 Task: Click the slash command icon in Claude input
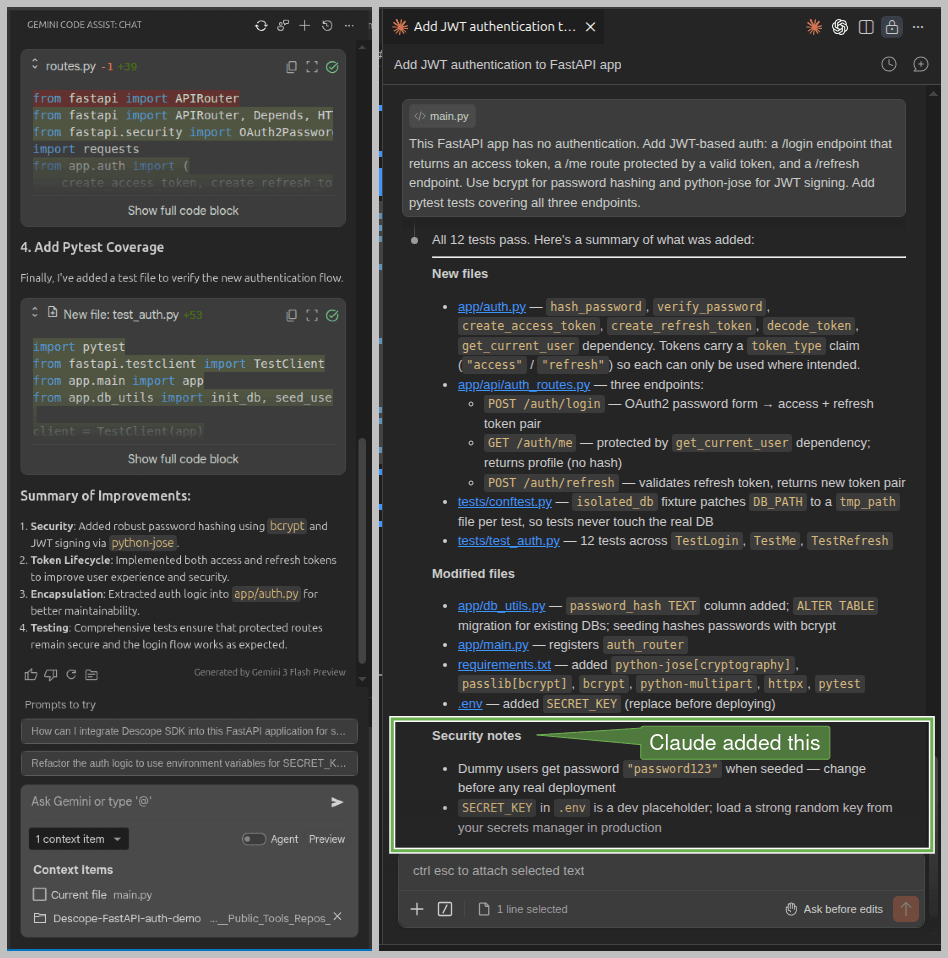click(x=445, y=909)
